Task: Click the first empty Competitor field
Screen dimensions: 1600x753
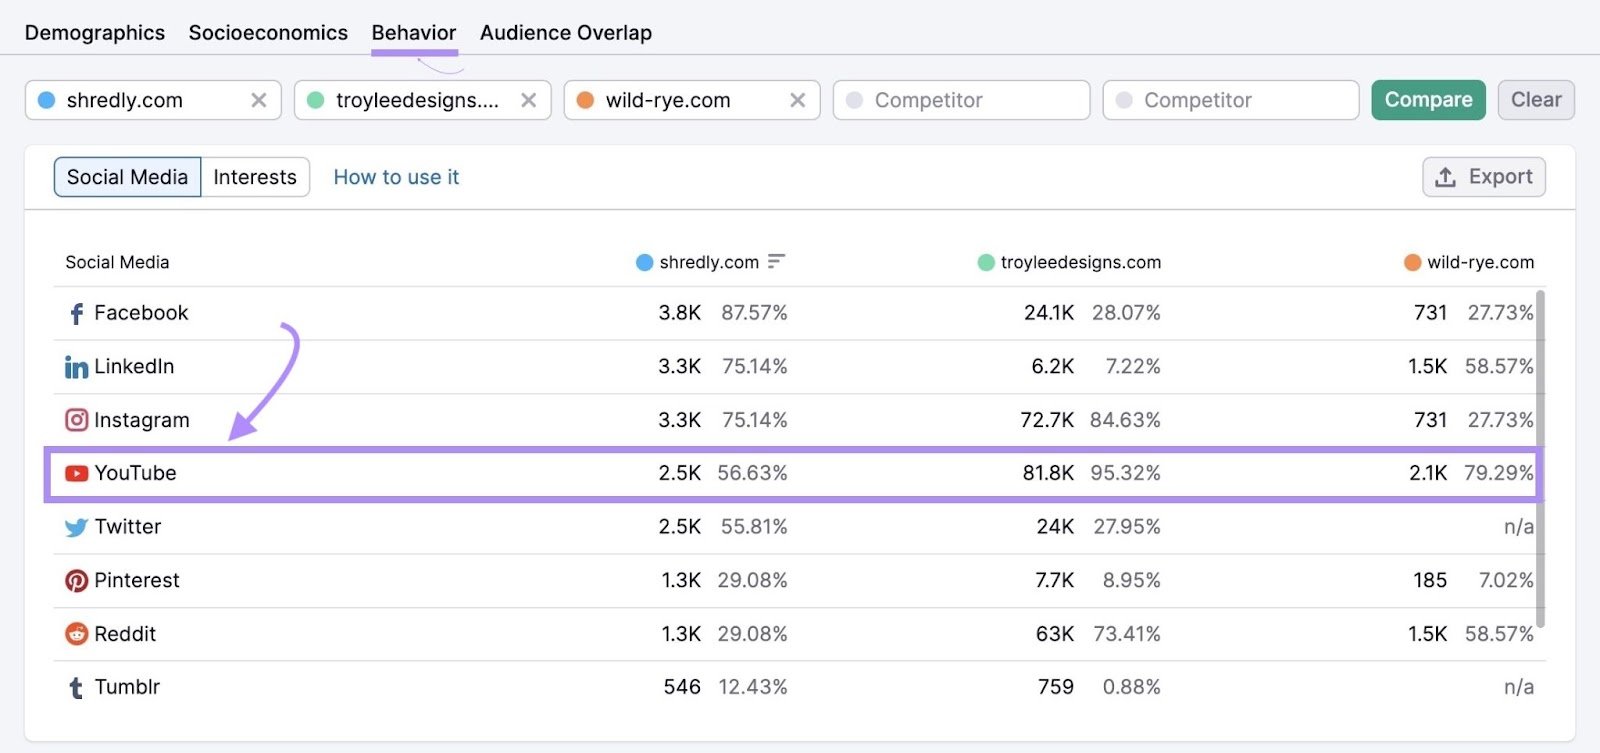Action: (x=962, y=100)
